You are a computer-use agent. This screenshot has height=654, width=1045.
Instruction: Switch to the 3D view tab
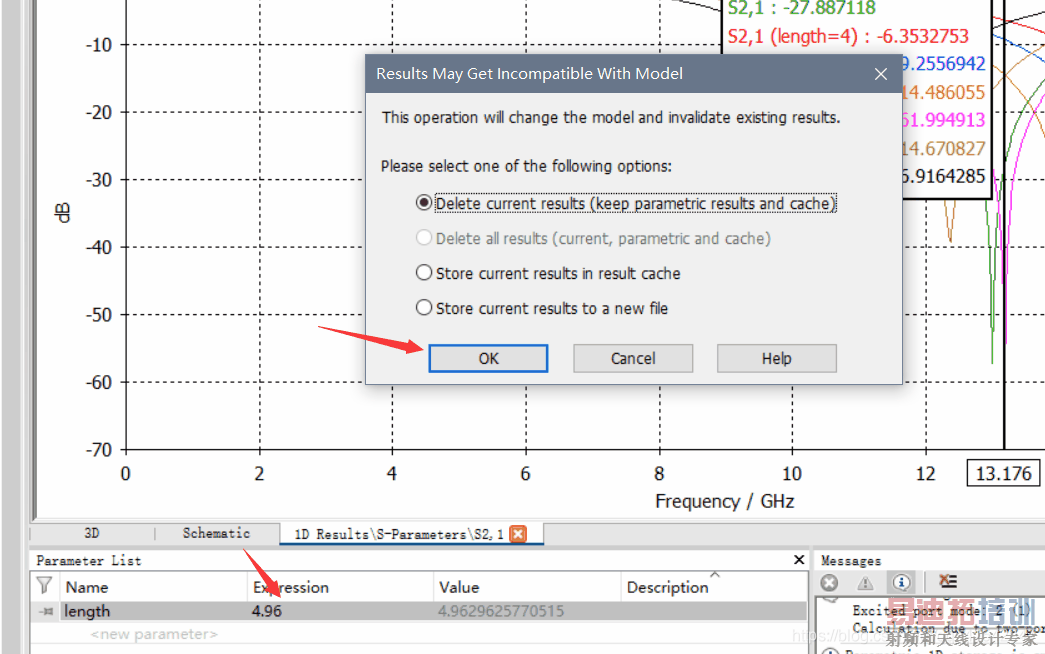[x=92, y=533]
